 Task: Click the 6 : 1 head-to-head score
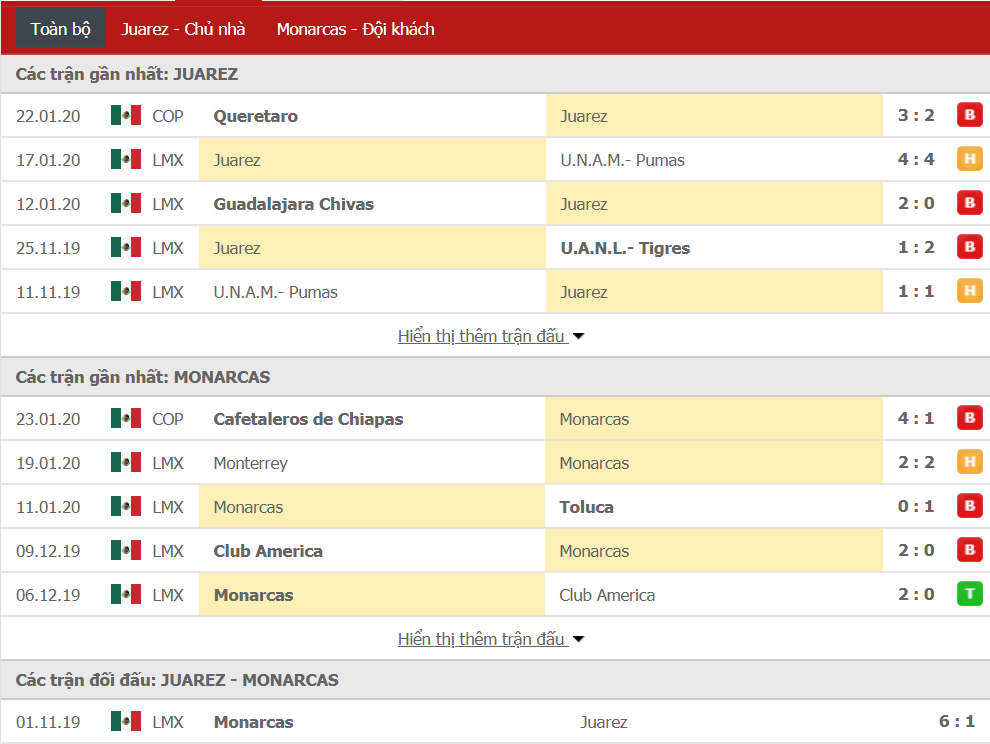[x=957, y=721]
